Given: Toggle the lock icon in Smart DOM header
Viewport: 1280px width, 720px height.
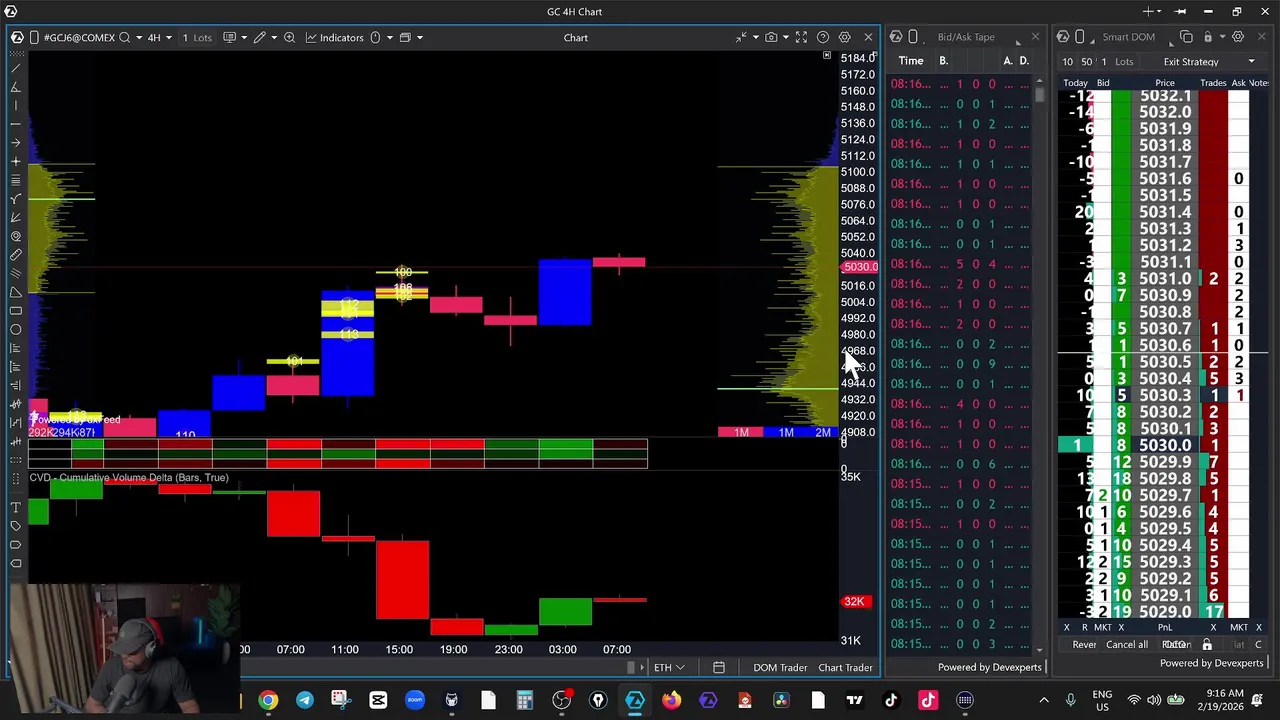Looking at the screenshot, I should pyautogui.click(x=1207, y=37).
